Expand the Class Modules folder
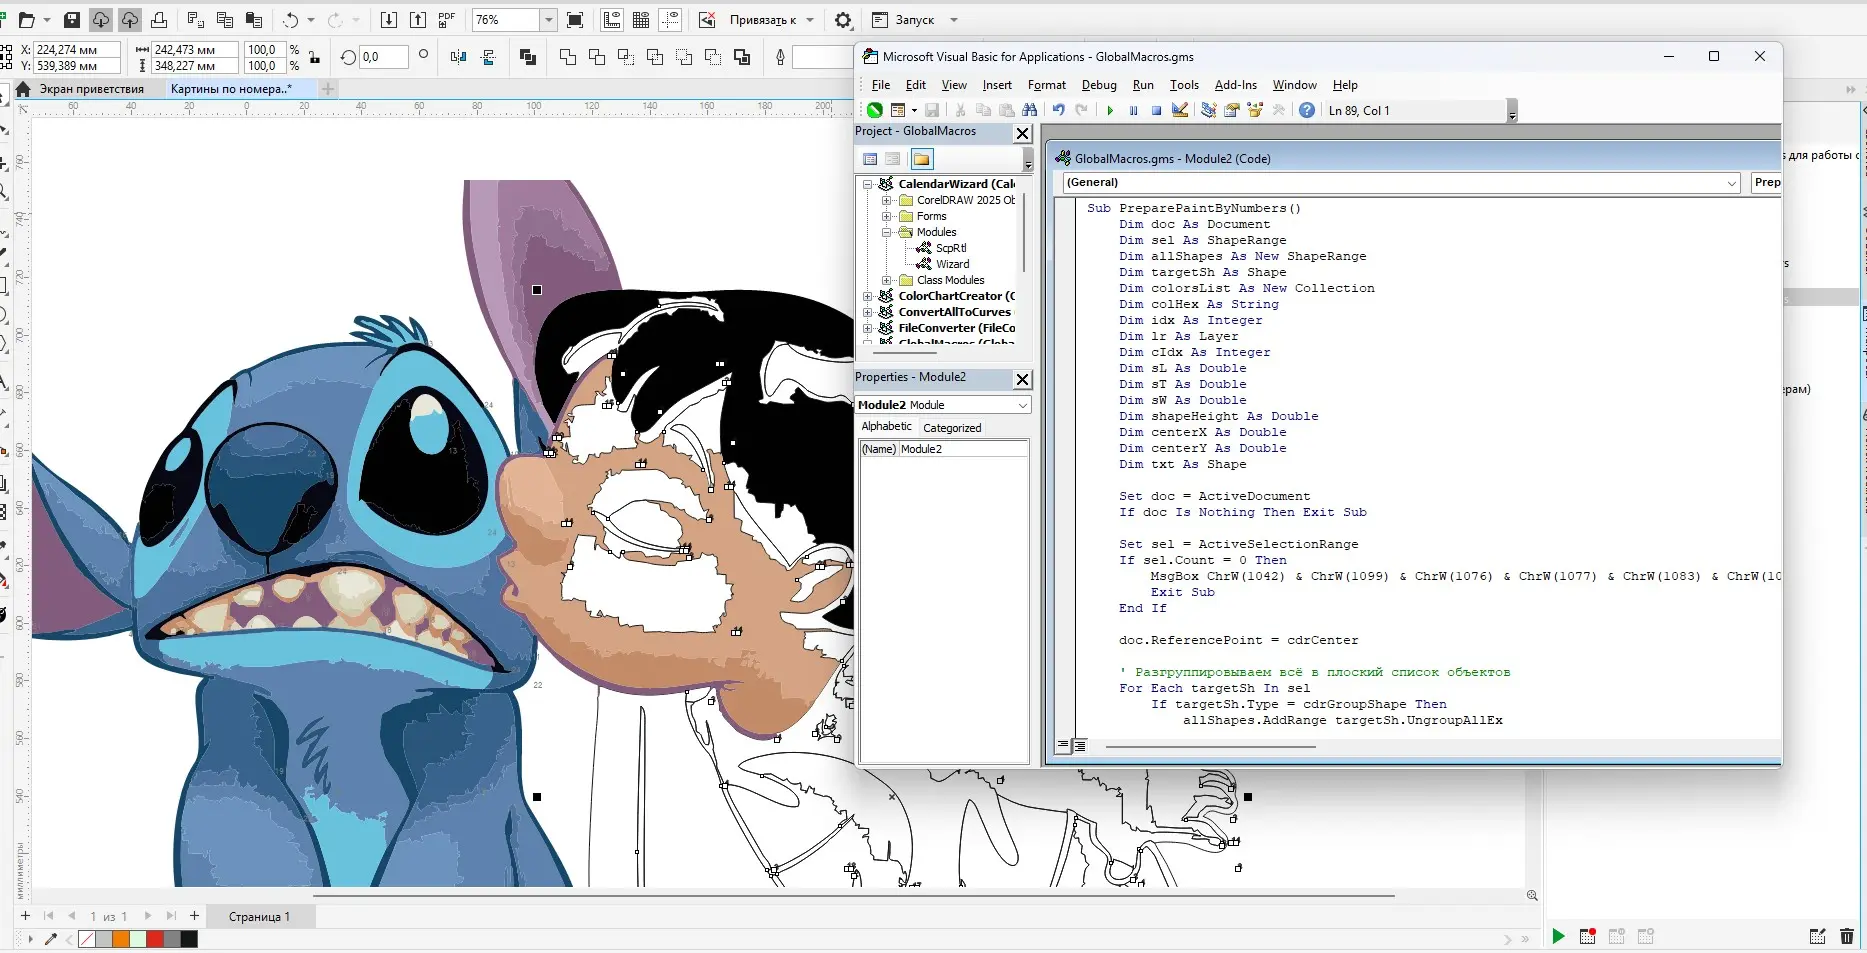Image resolution: width=1867 pixels, height=953 pixels. tap(886, 280)
